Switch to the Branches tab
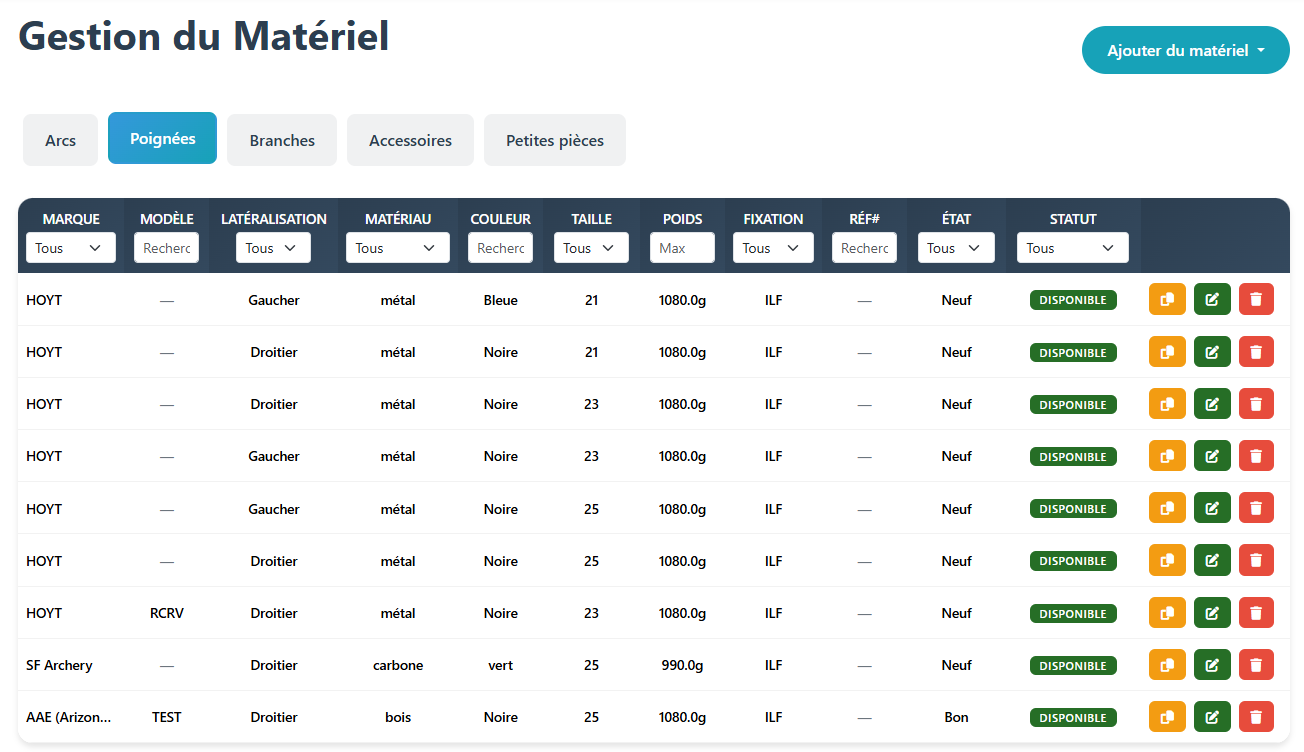Screen dimensions: 1304x752 point(281,140)
